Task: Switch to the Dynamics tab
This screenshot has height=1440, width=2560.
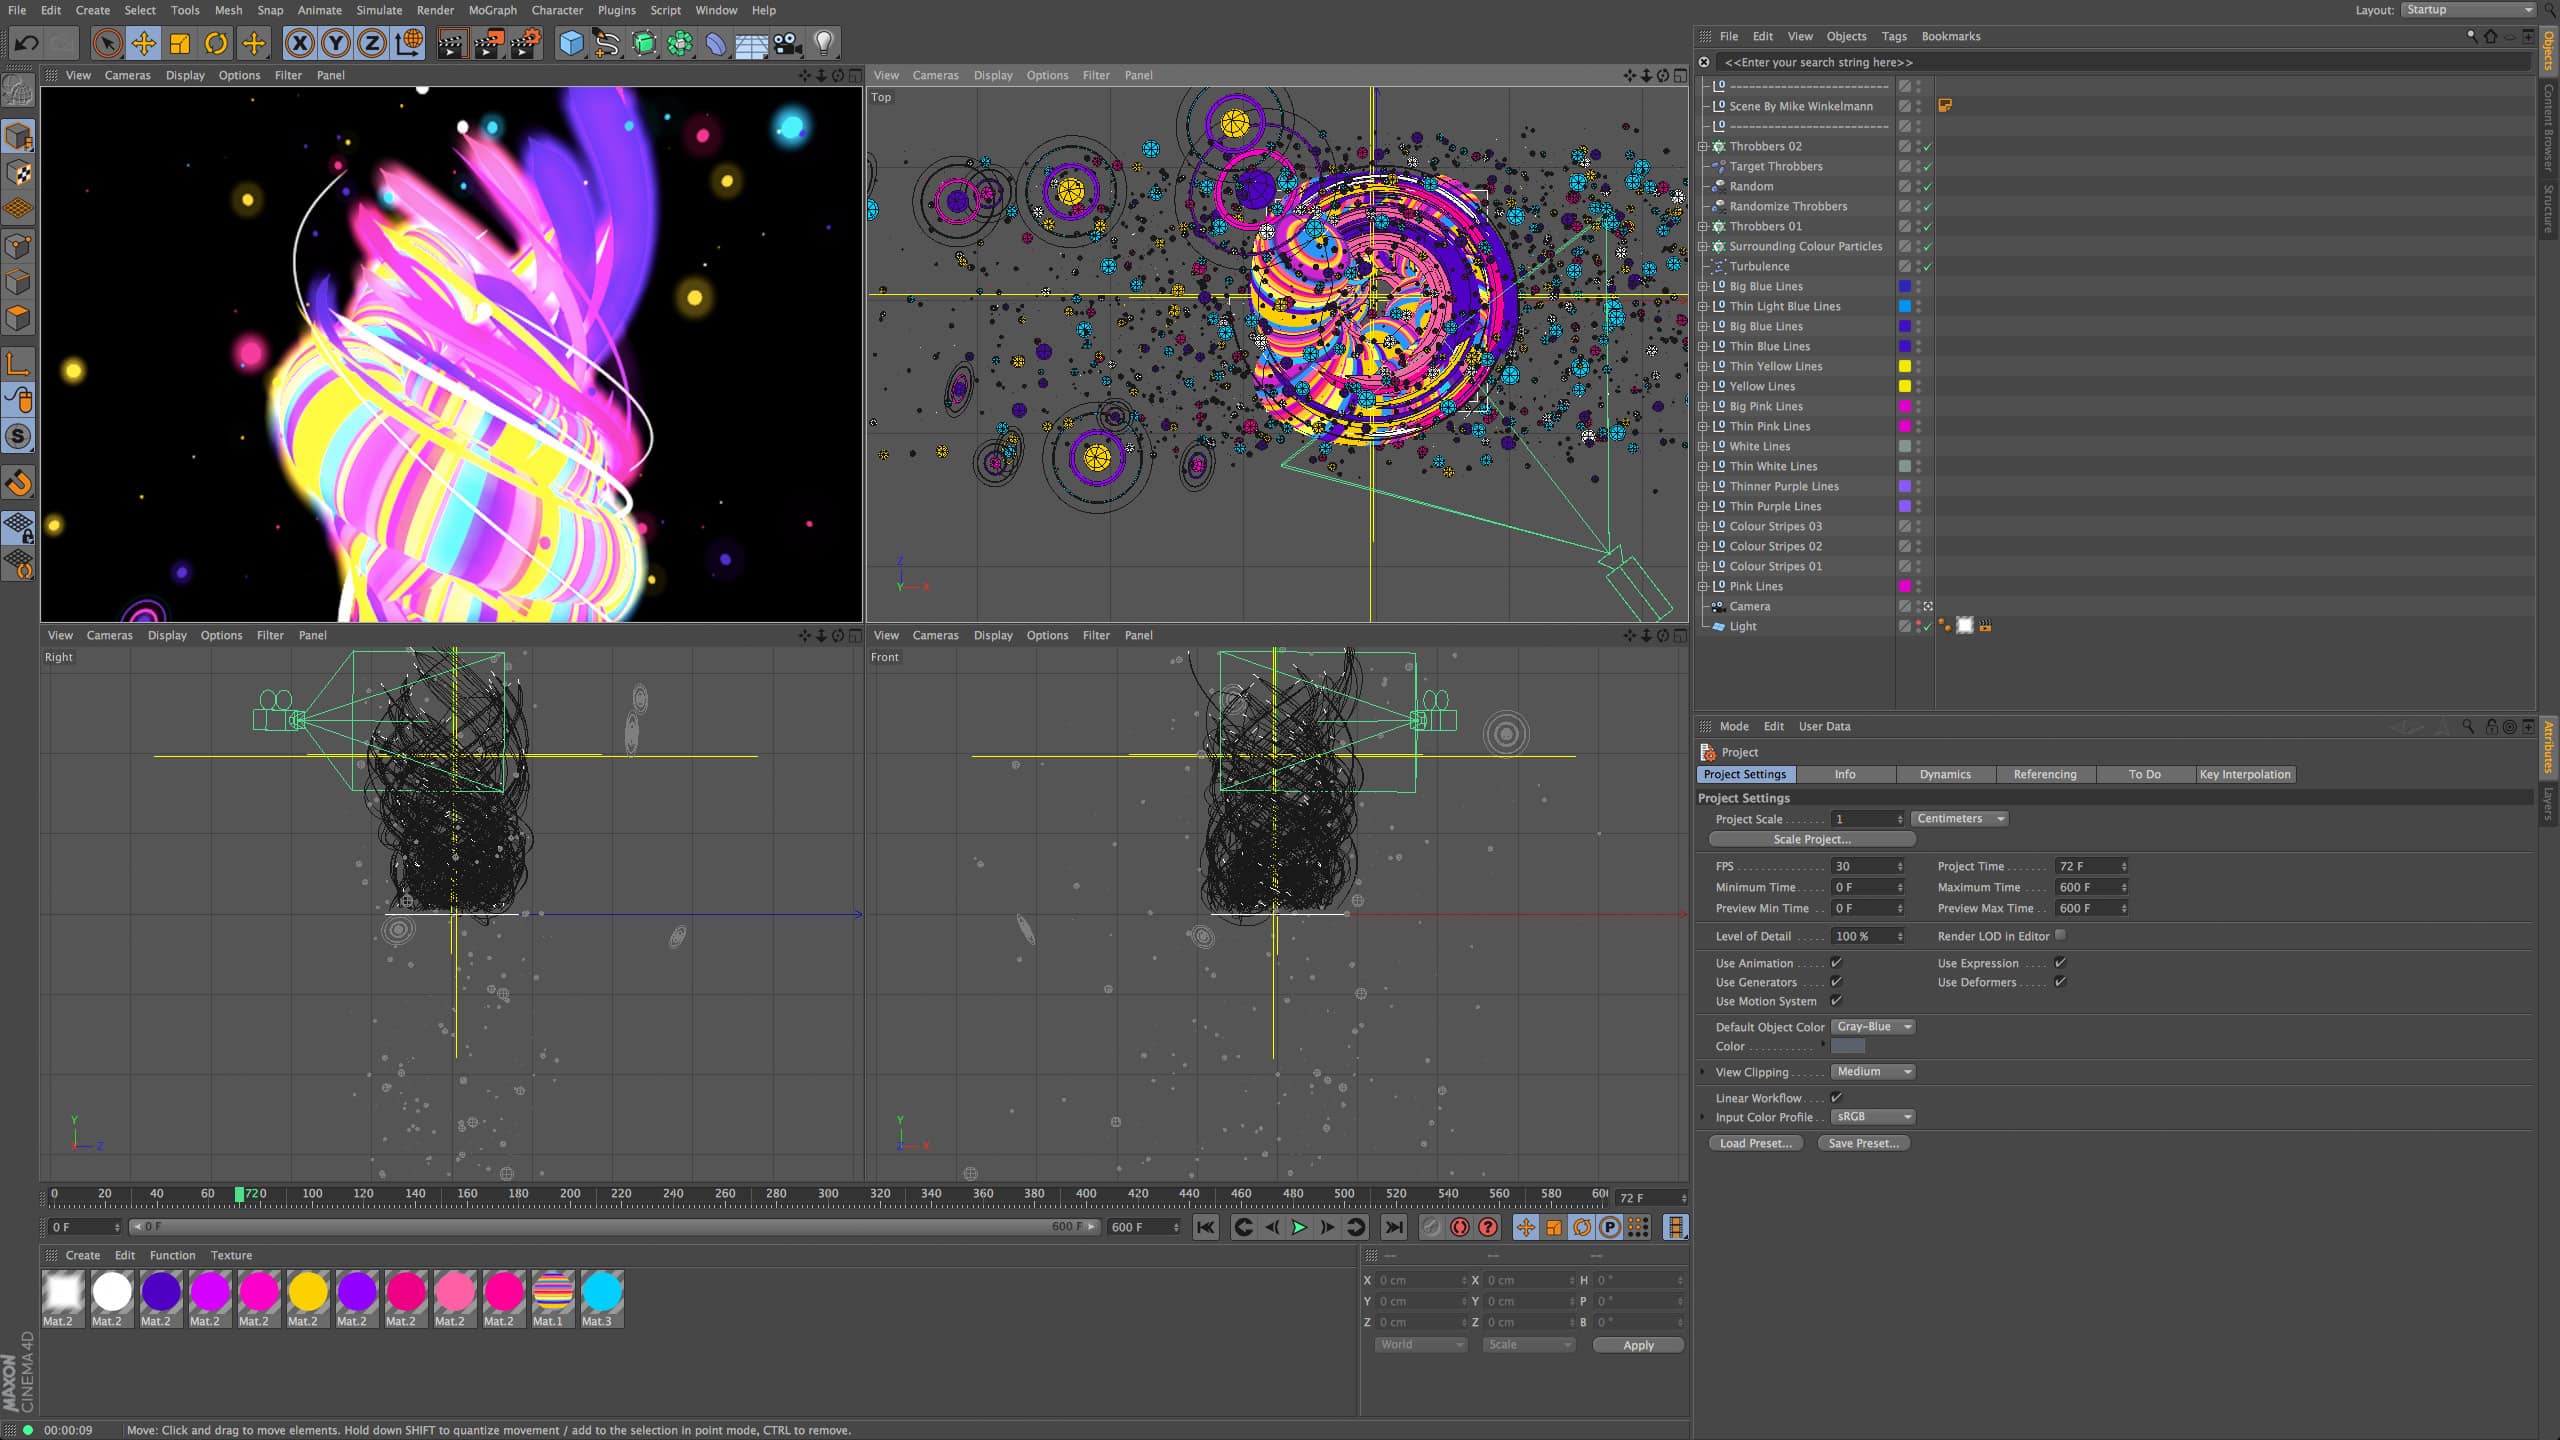Action: (1945, 774)
